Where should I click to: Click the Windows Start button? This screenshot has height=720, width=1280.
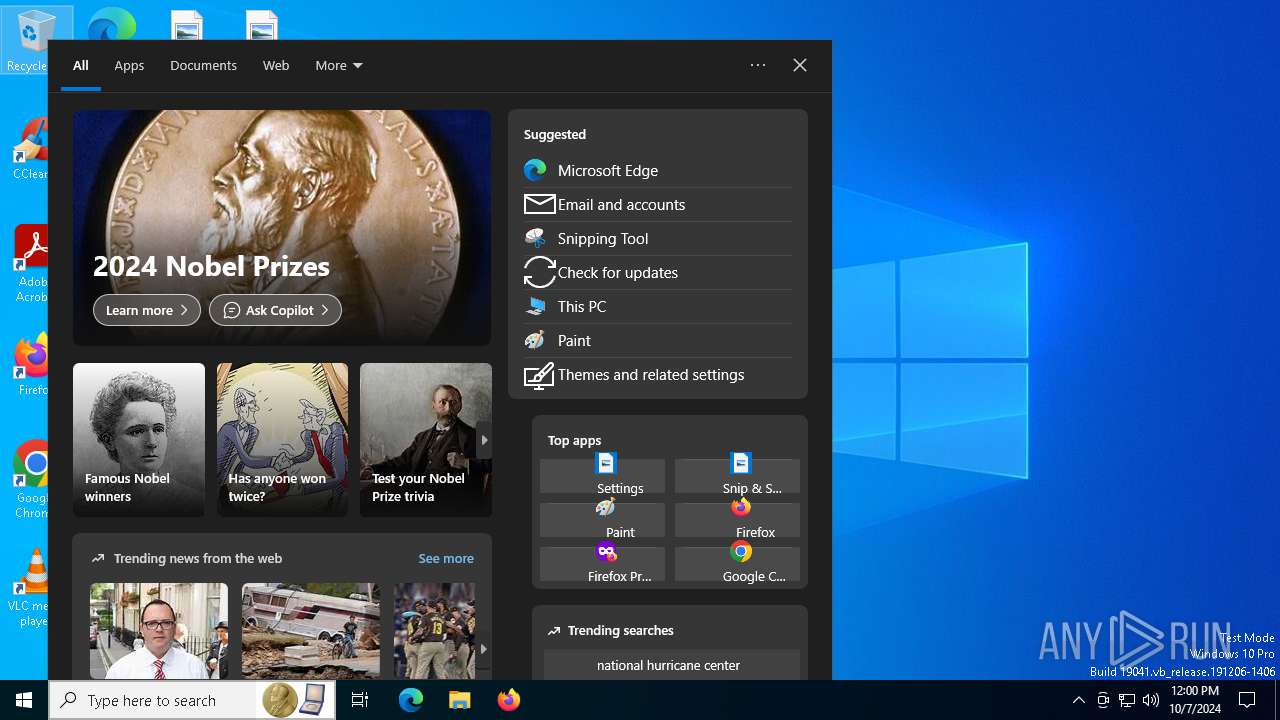click(24, 700)
